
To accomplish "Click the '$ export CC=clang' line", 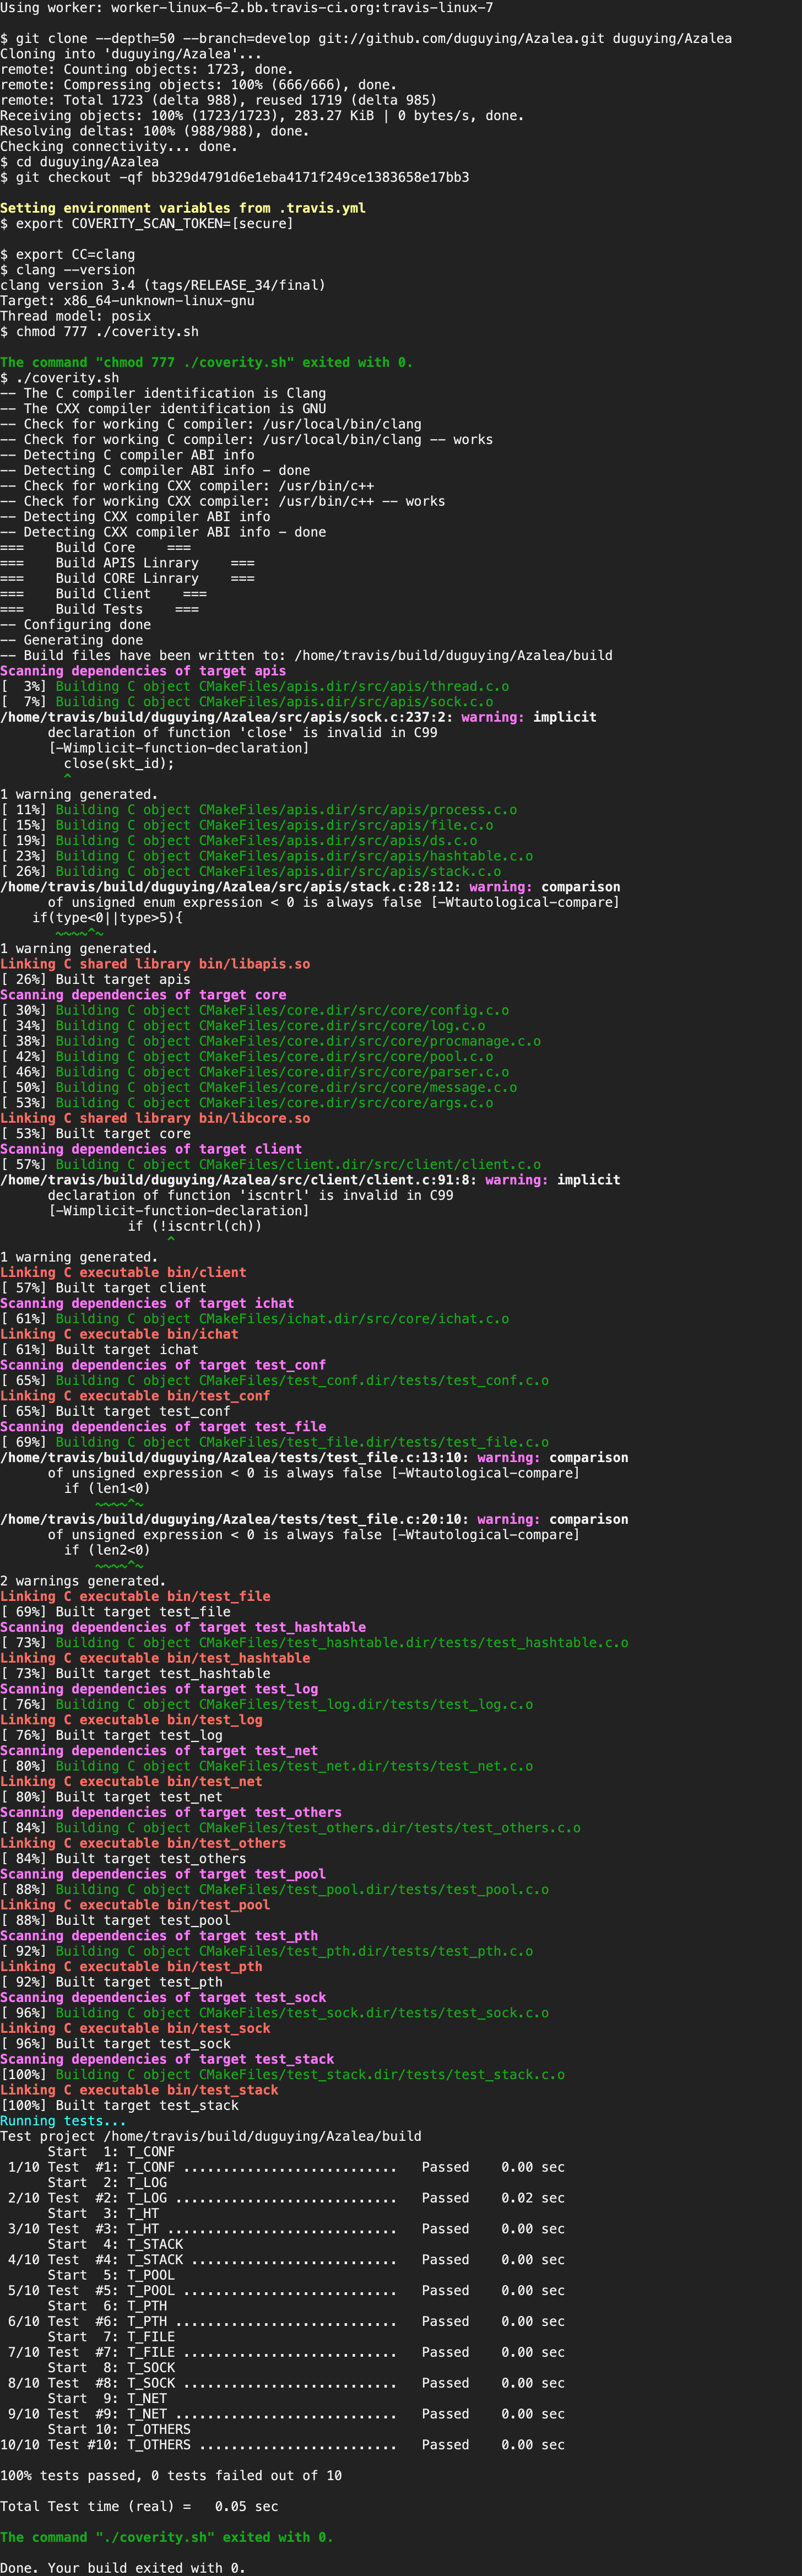I will (x=68, y=255).
